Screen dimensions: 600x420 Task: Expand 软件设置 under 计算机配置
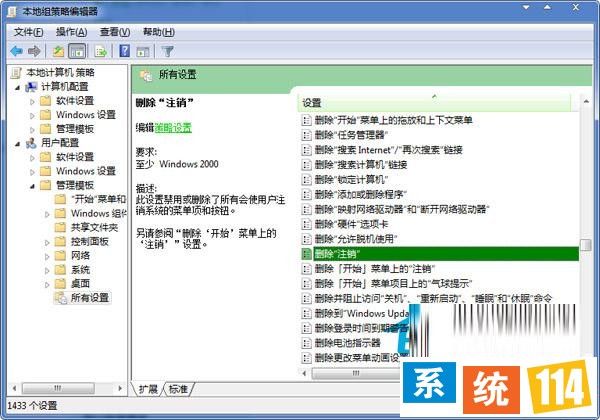(32, 102)
